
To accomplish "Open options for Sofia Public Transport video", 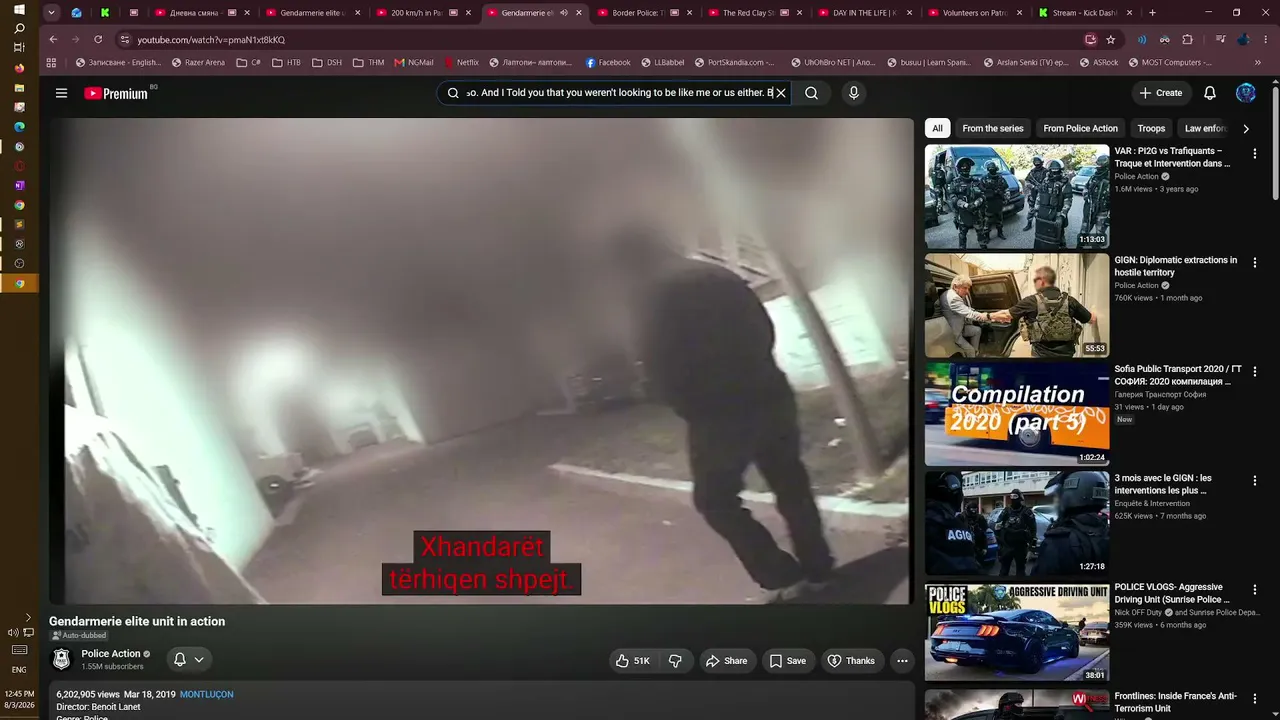I will click(x=1255, y=371).
